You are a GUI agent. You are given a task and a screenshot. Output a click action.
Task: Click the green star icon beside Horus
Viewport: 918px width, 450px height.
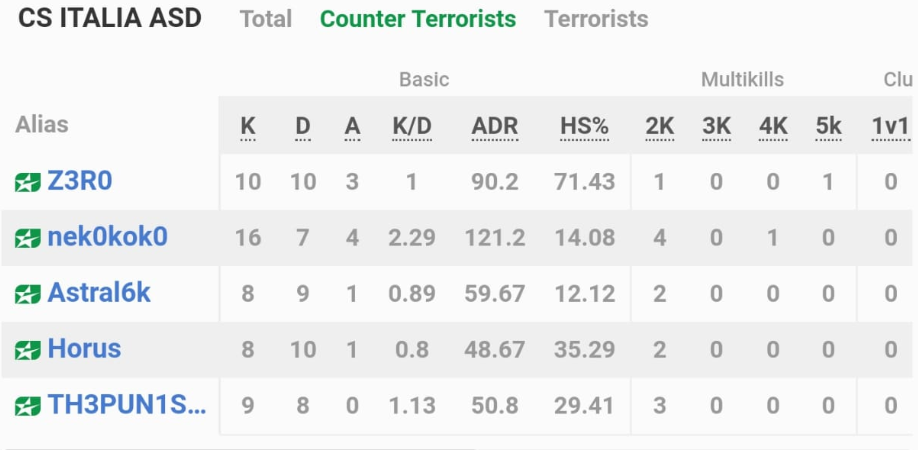click(x=28, y=351)
